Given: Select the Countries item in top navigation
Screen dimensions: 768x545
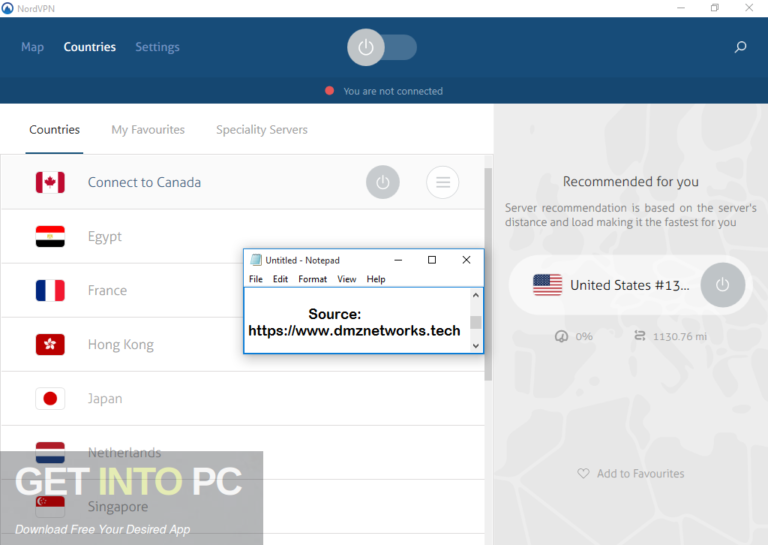Looking at the screenshot, I should [x=90, y=47].
